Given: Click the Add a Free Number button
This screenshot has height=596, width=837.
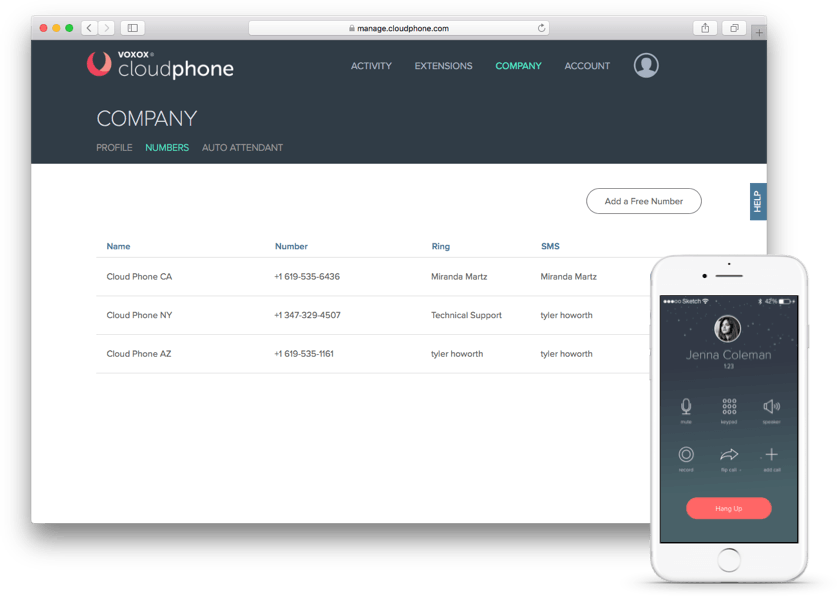Looking at the screenshot, I should coord(643,201).
